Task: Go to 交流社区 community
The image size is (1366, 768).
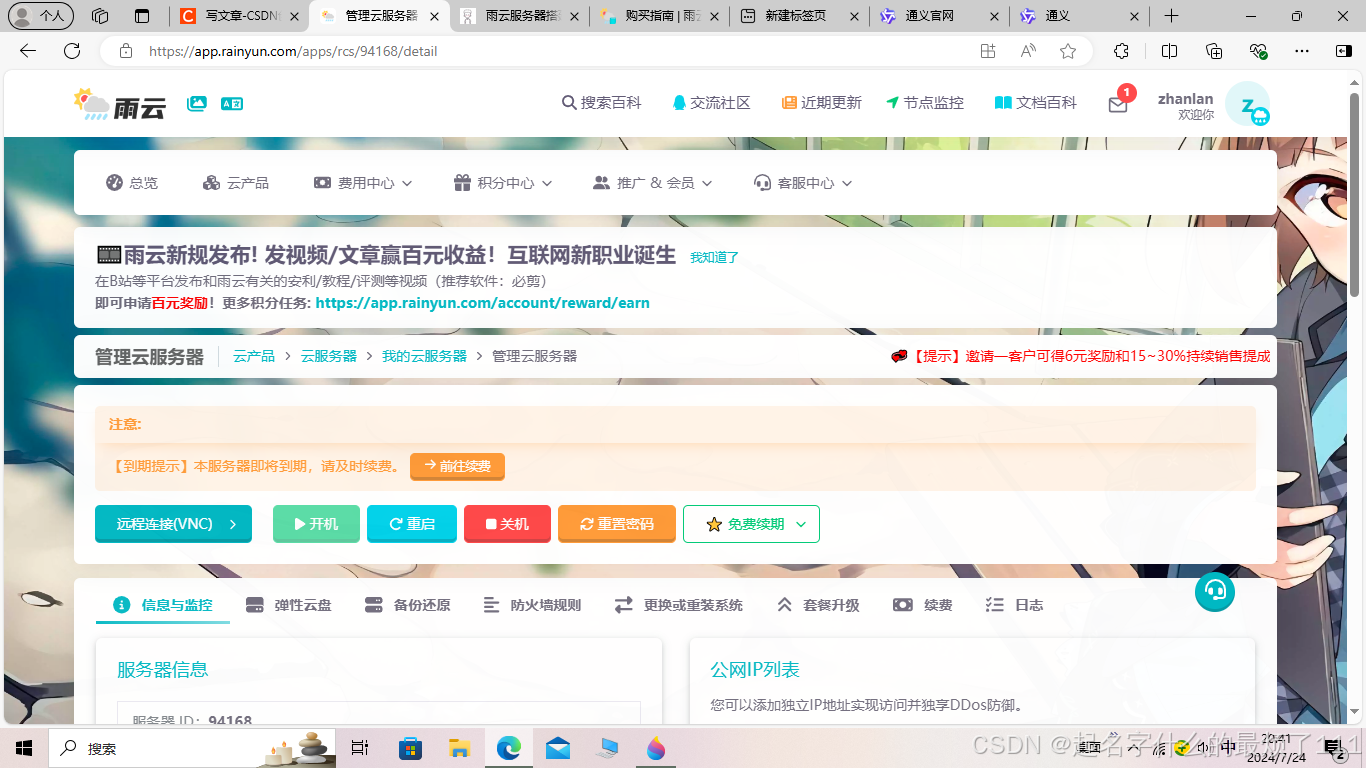Action: point(711,103)
